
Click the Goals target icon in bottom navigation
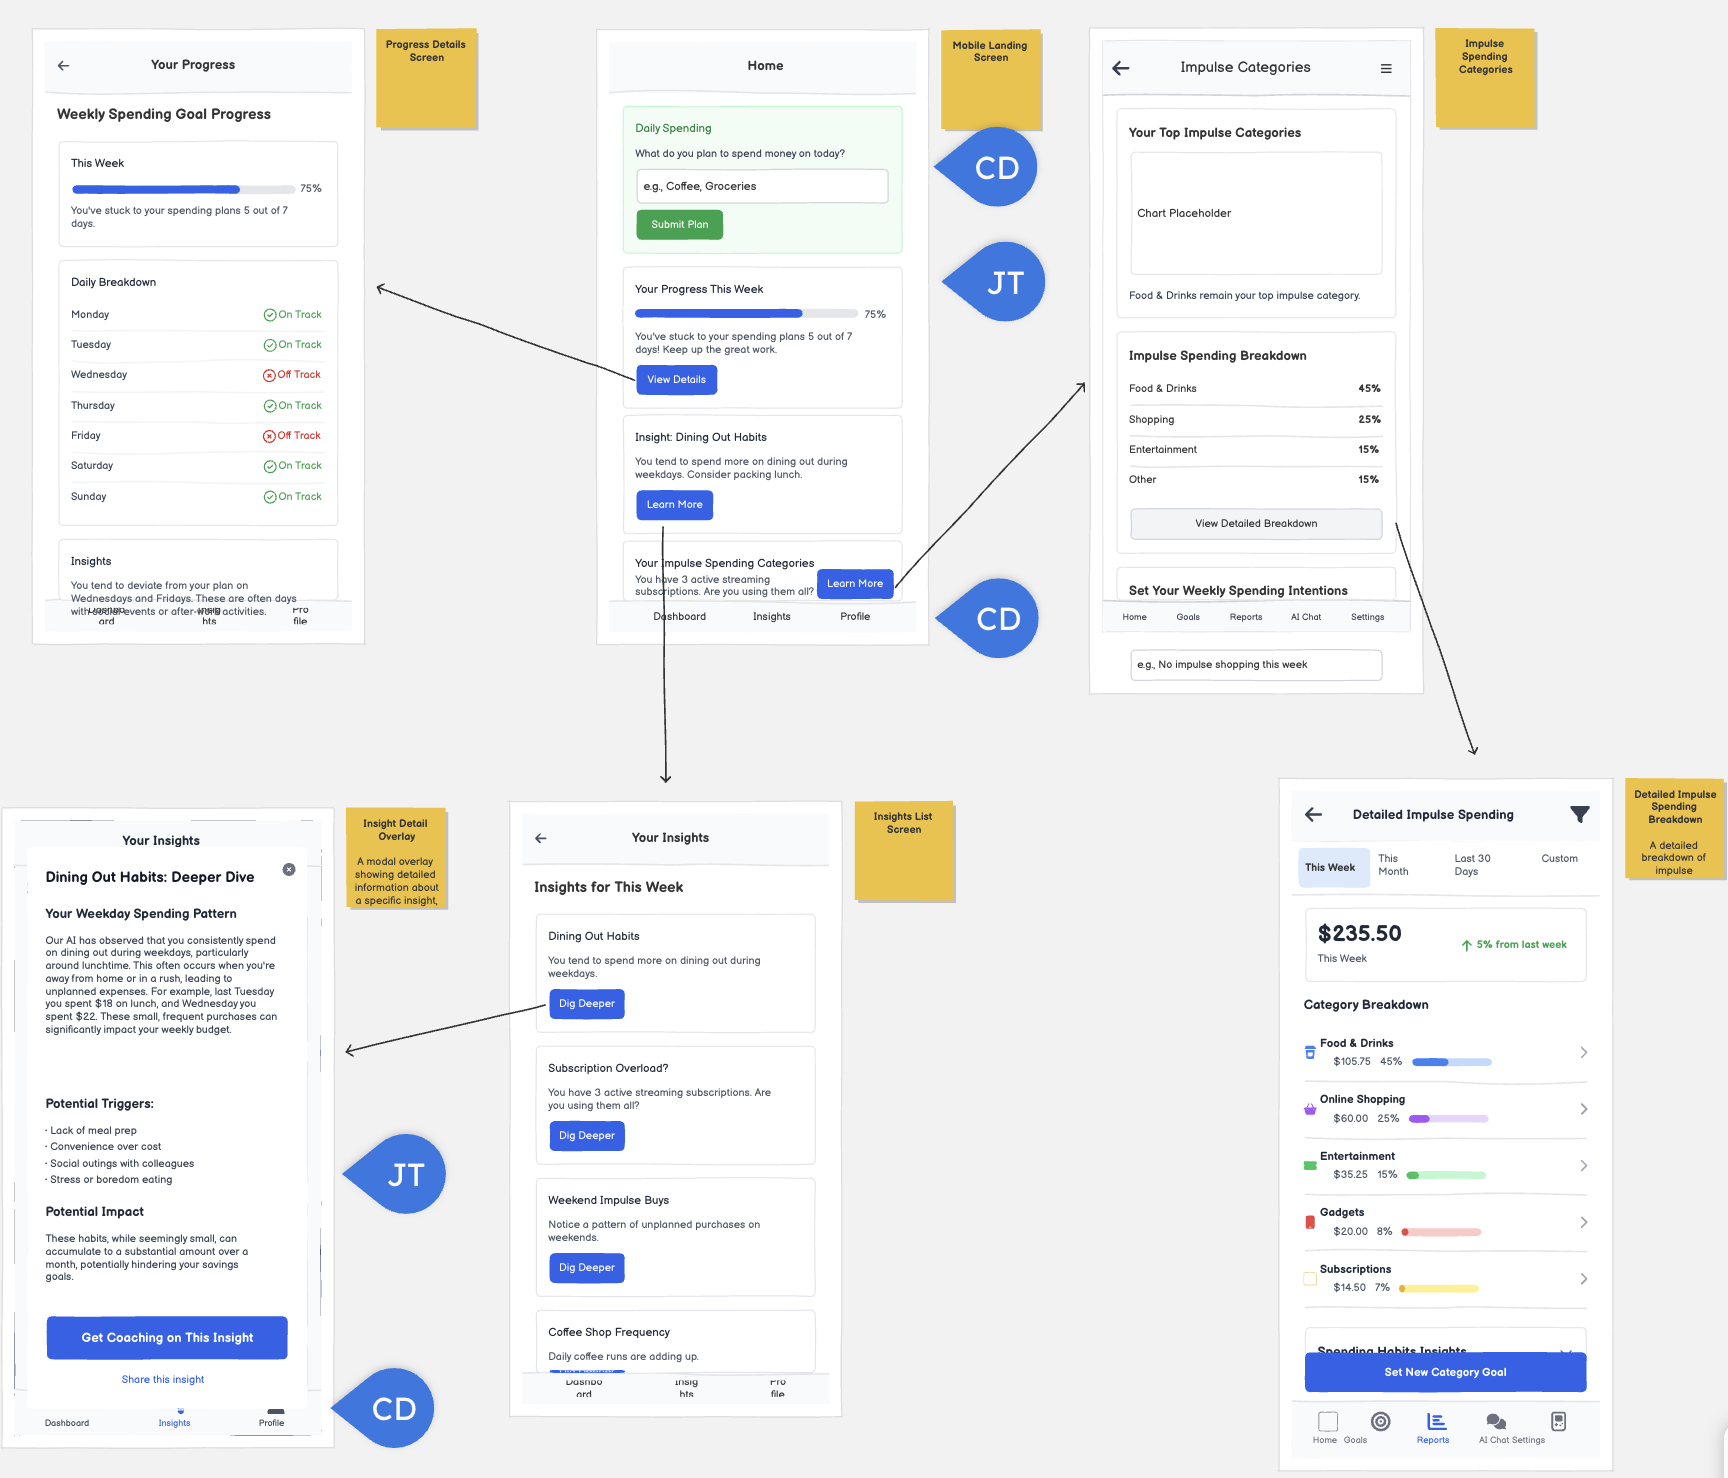[1380, 1422]
